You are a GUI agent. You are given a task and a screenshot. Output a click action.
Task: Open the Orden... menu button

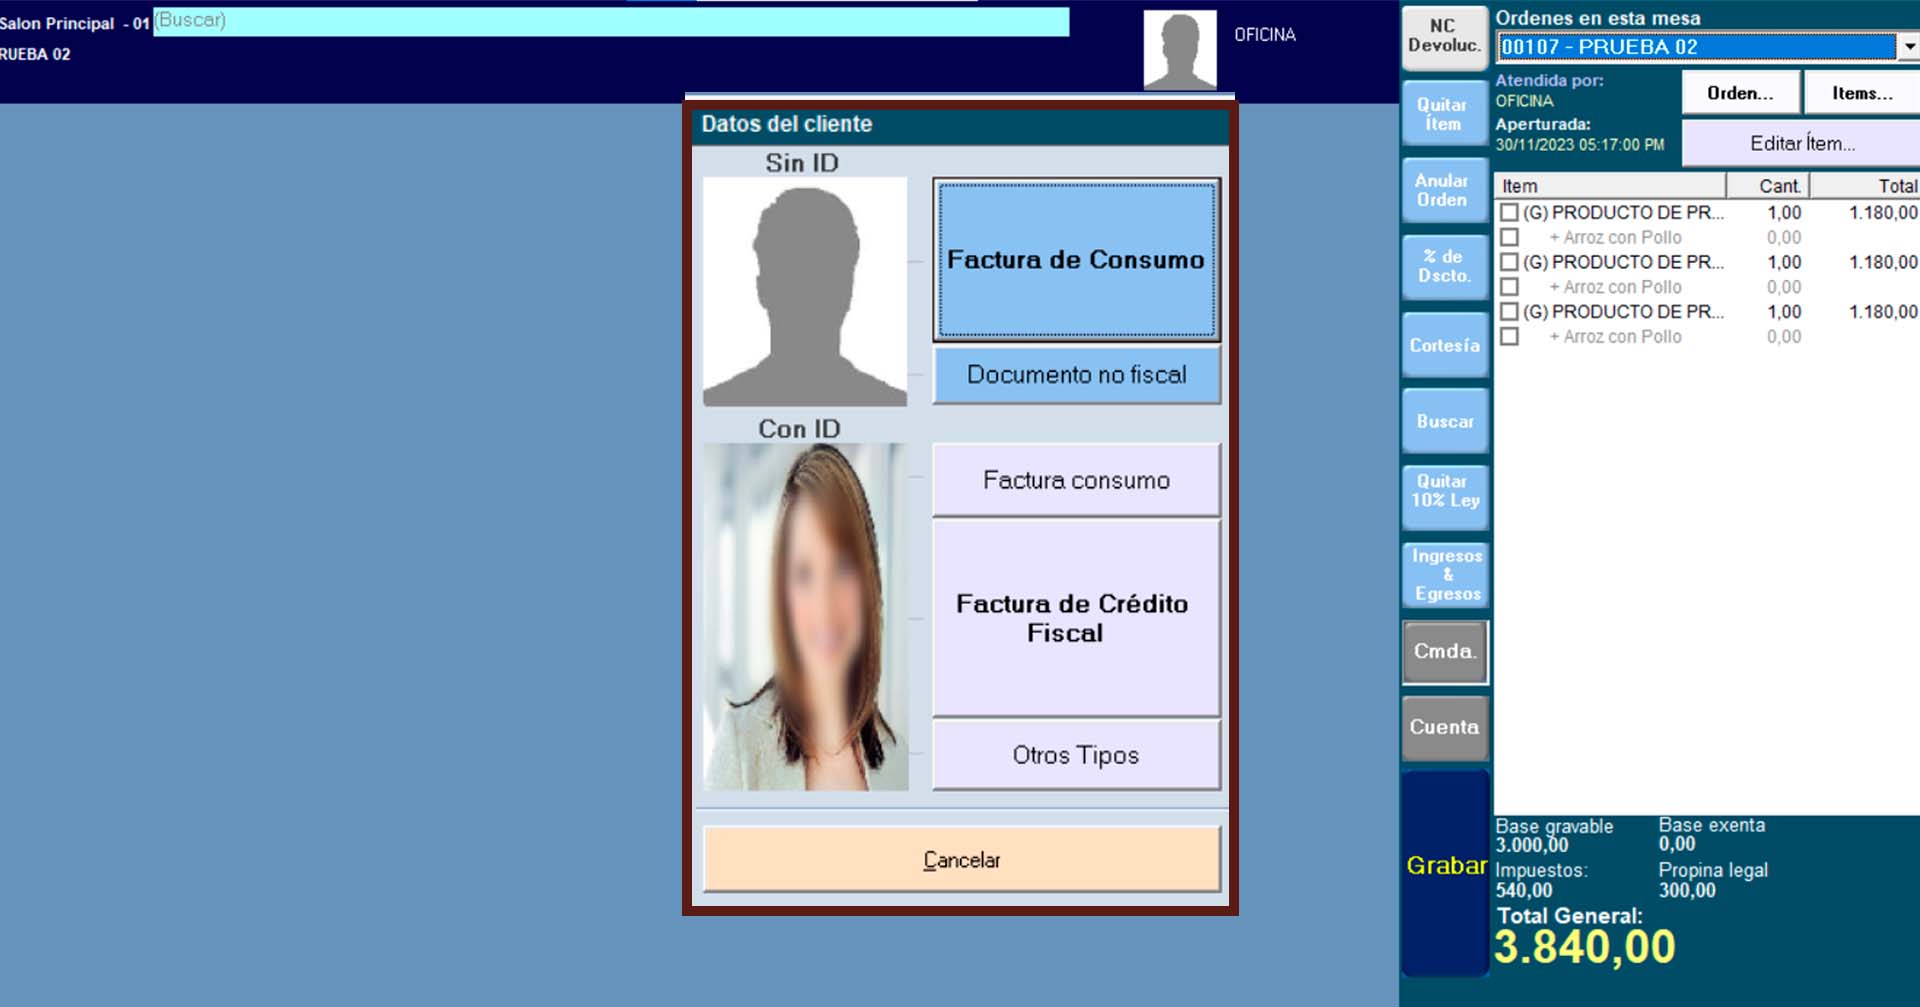click(1740, 93)
